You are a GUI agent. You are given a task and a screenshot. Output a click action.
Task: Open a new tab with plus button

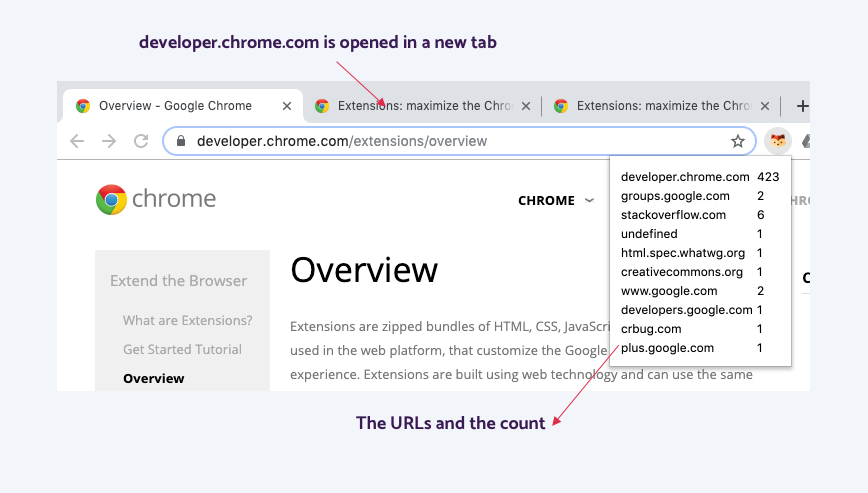pyautogui.click(x=802, y=106)
